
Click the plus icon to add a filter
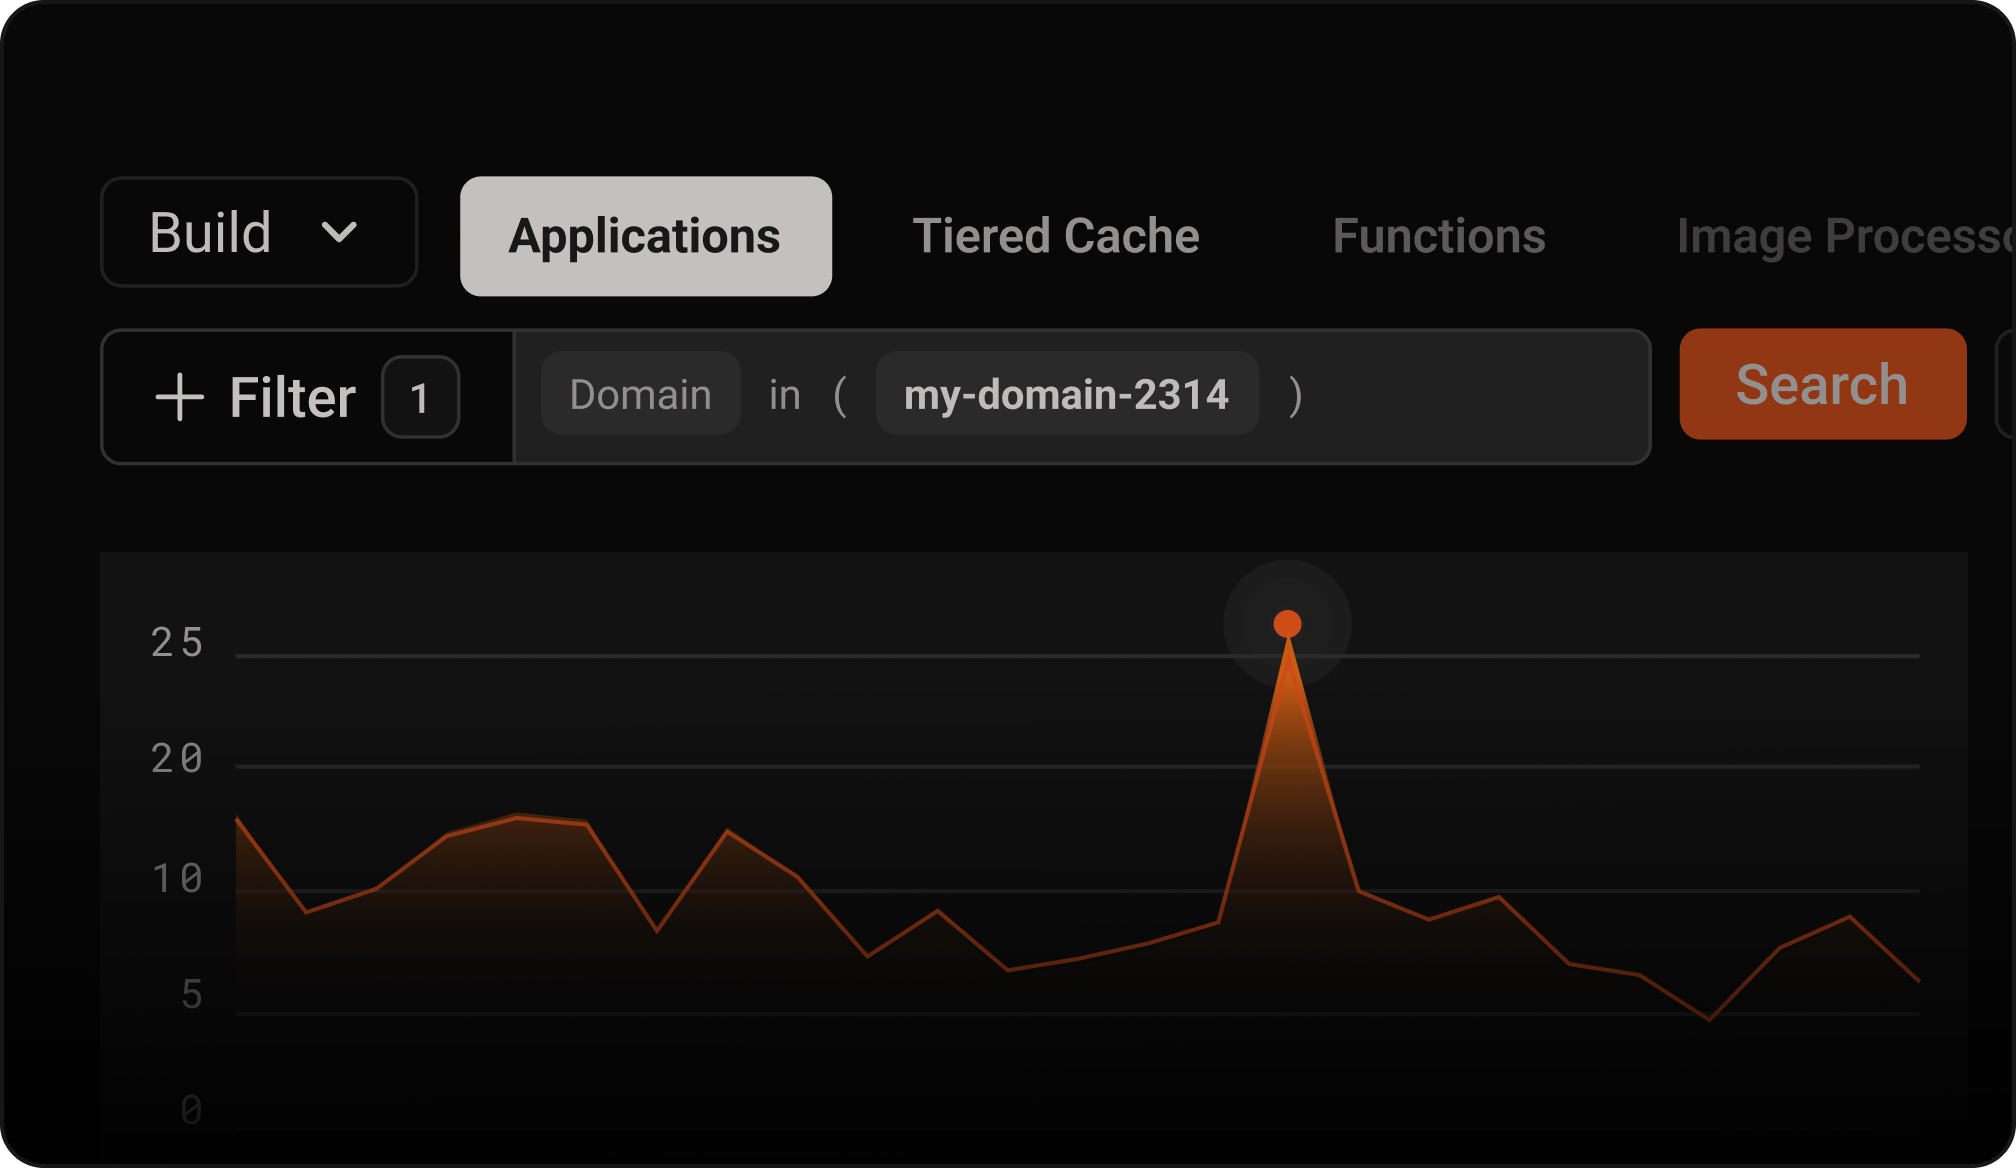coord(180,396)
